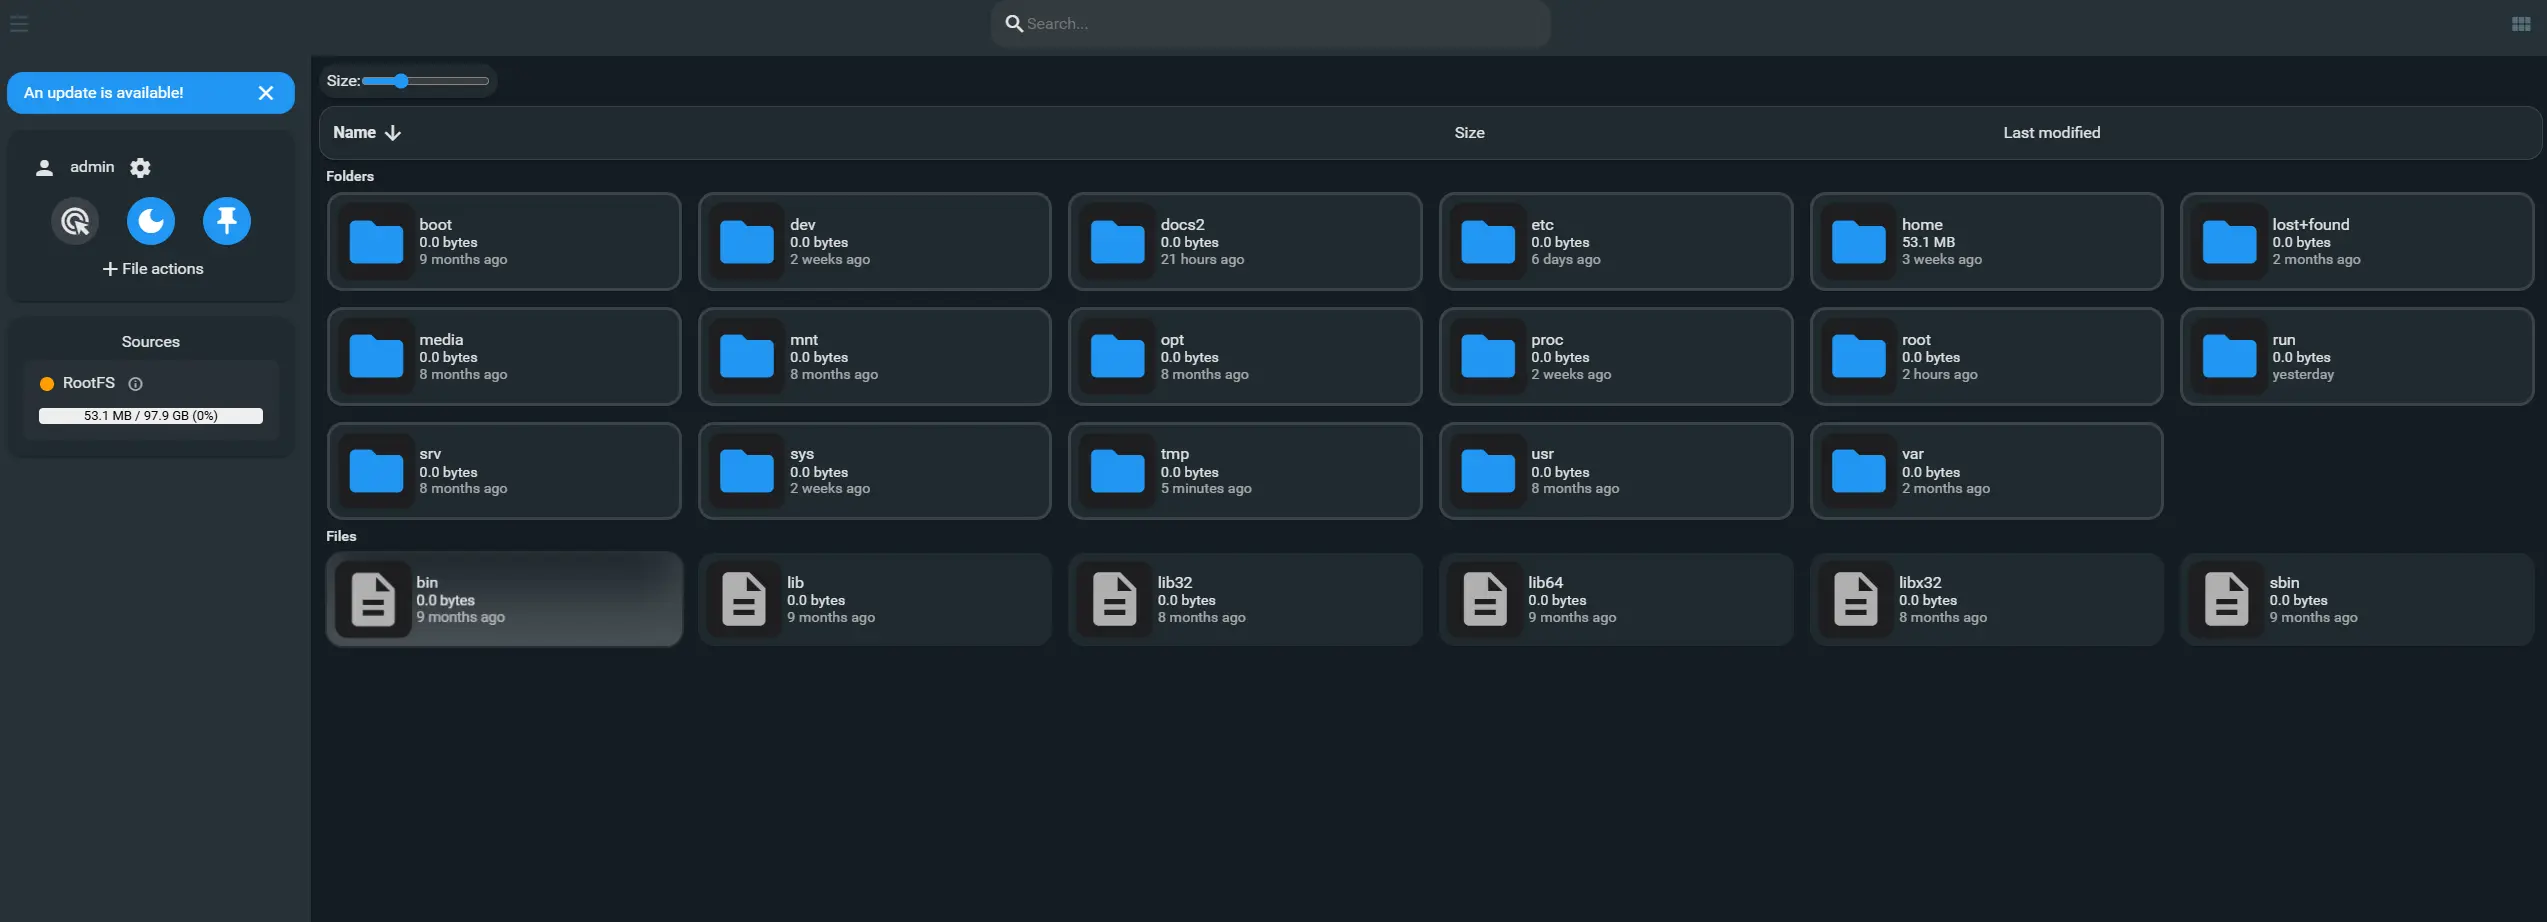Open the mnt folder icon
Image resolution: width=2547 pixels, height=922 pixels.
(747, 357)
